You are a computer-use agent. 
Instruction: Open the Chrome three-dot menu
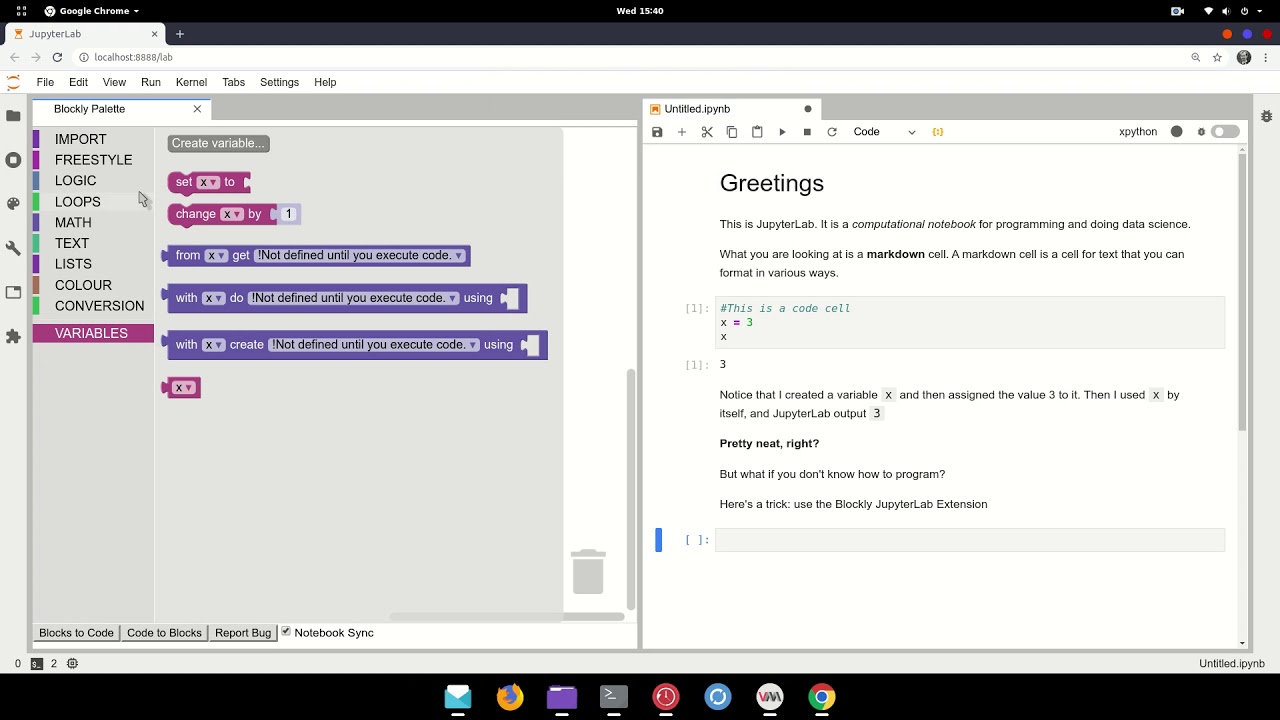click(x=1265, y=58)
